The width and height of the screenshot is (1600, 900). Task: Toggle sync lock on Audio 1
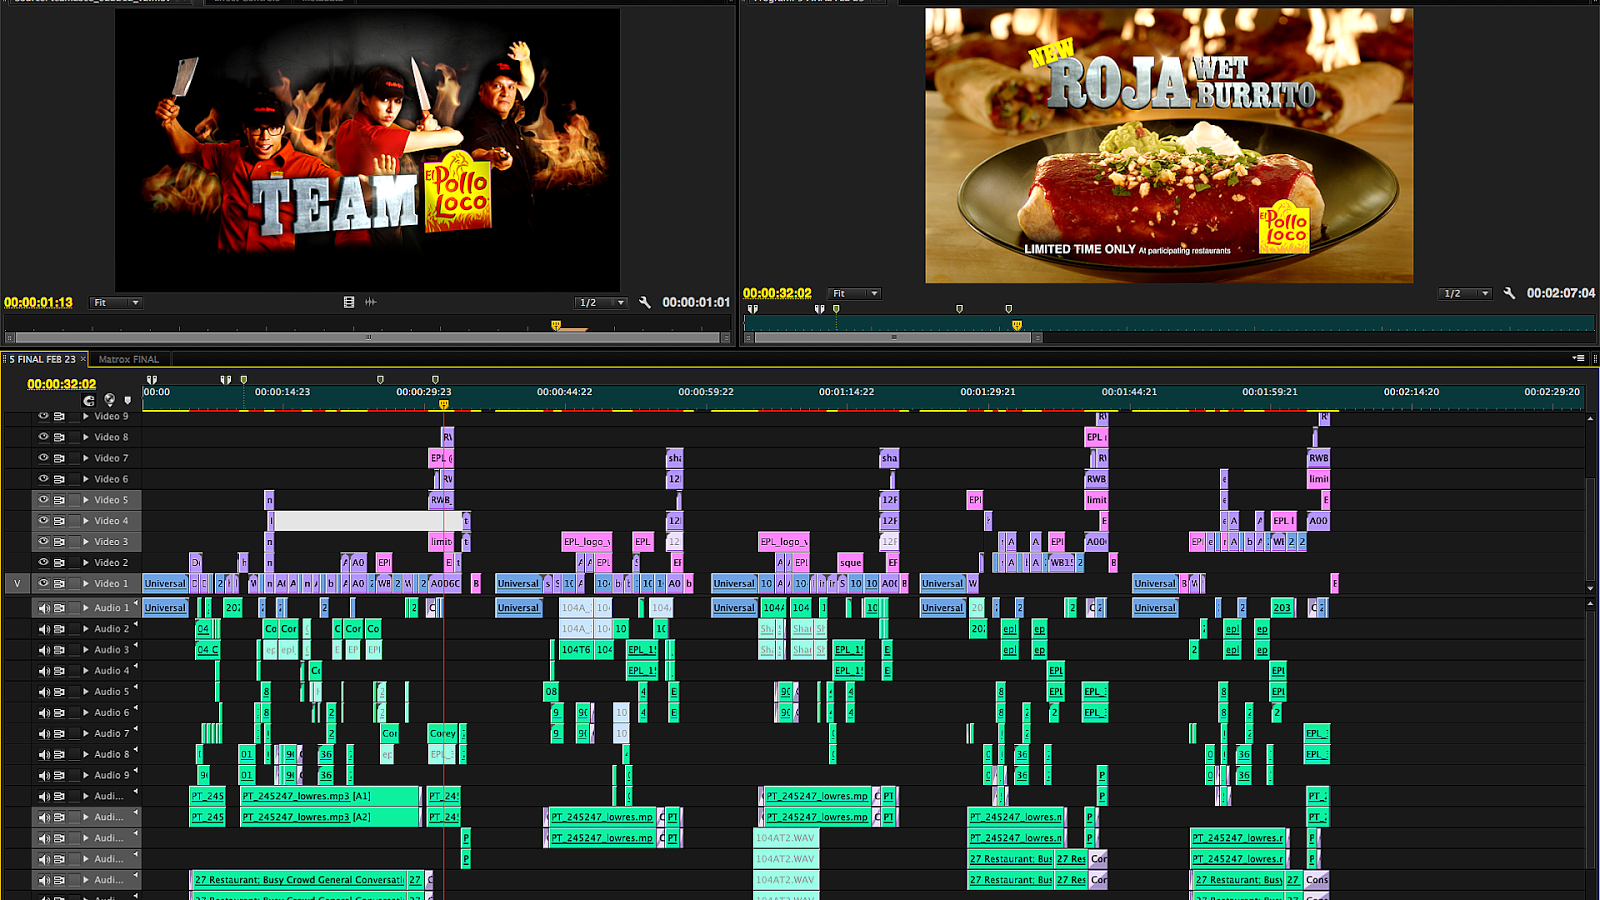[59, 608]
